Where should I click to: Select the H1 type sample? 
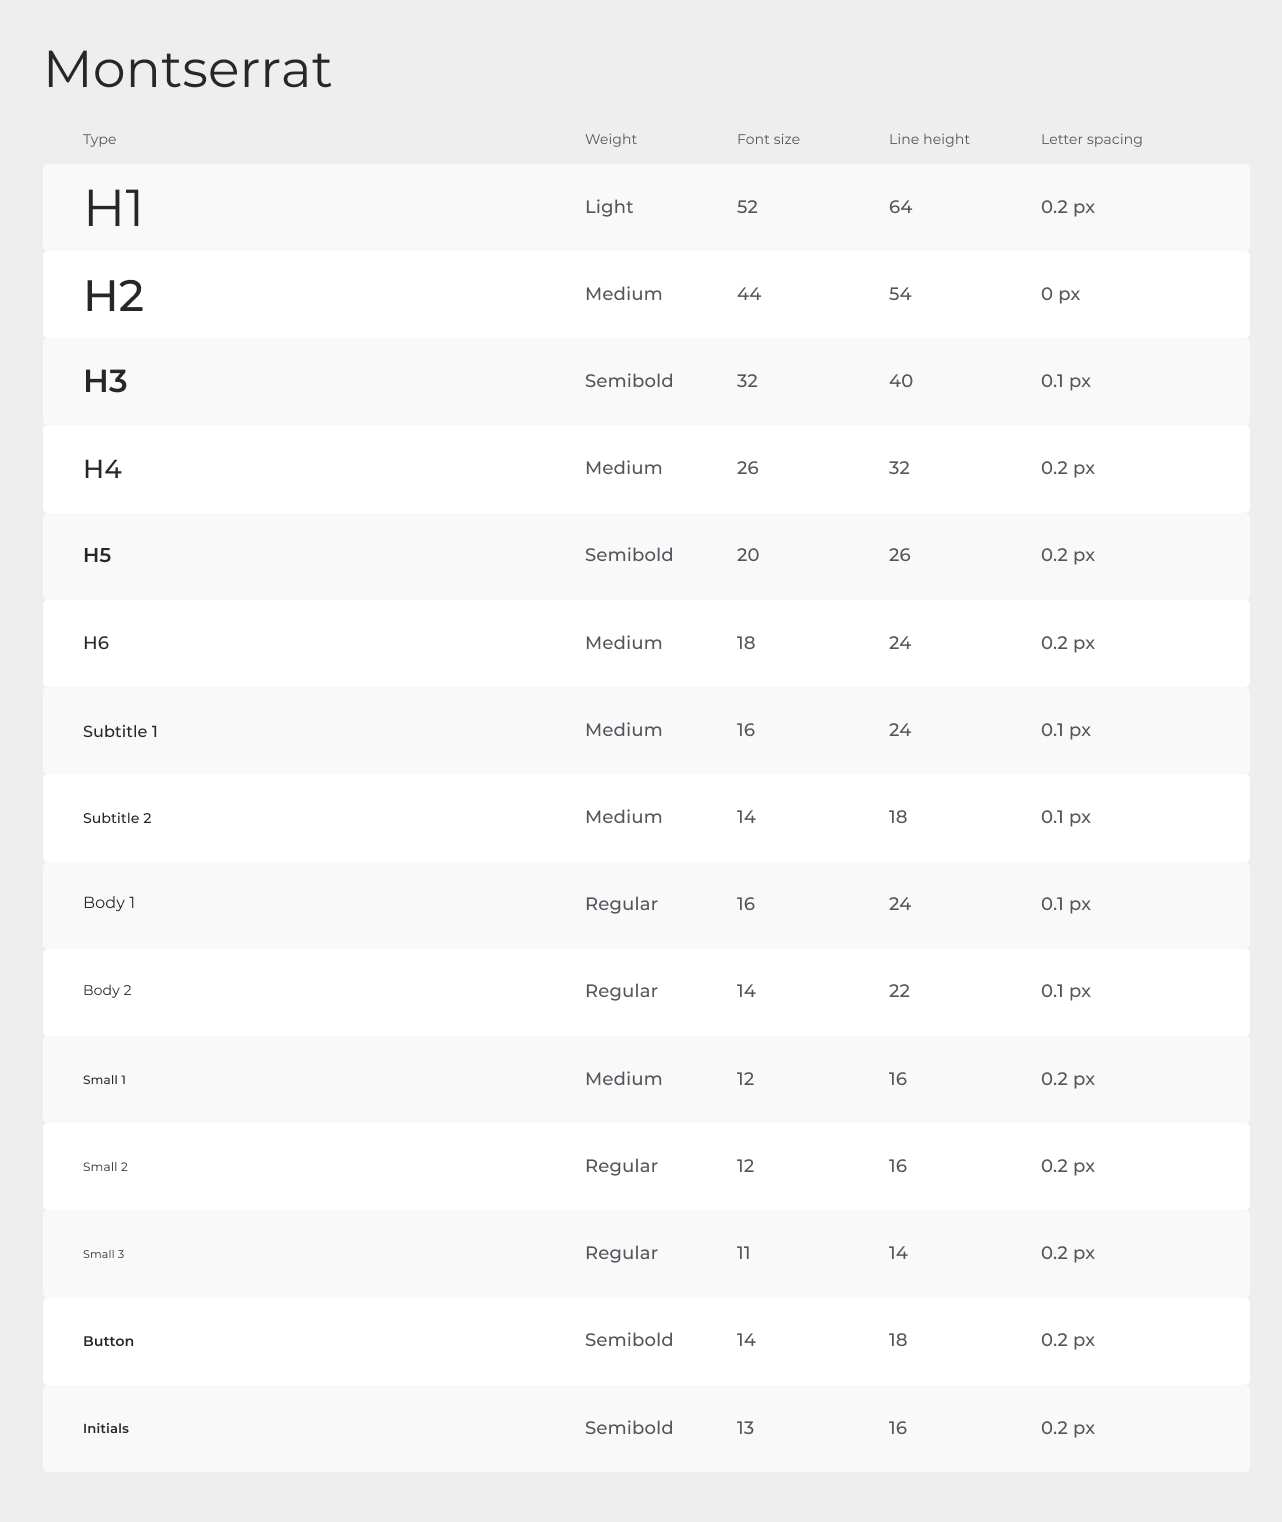click(113, 209)
